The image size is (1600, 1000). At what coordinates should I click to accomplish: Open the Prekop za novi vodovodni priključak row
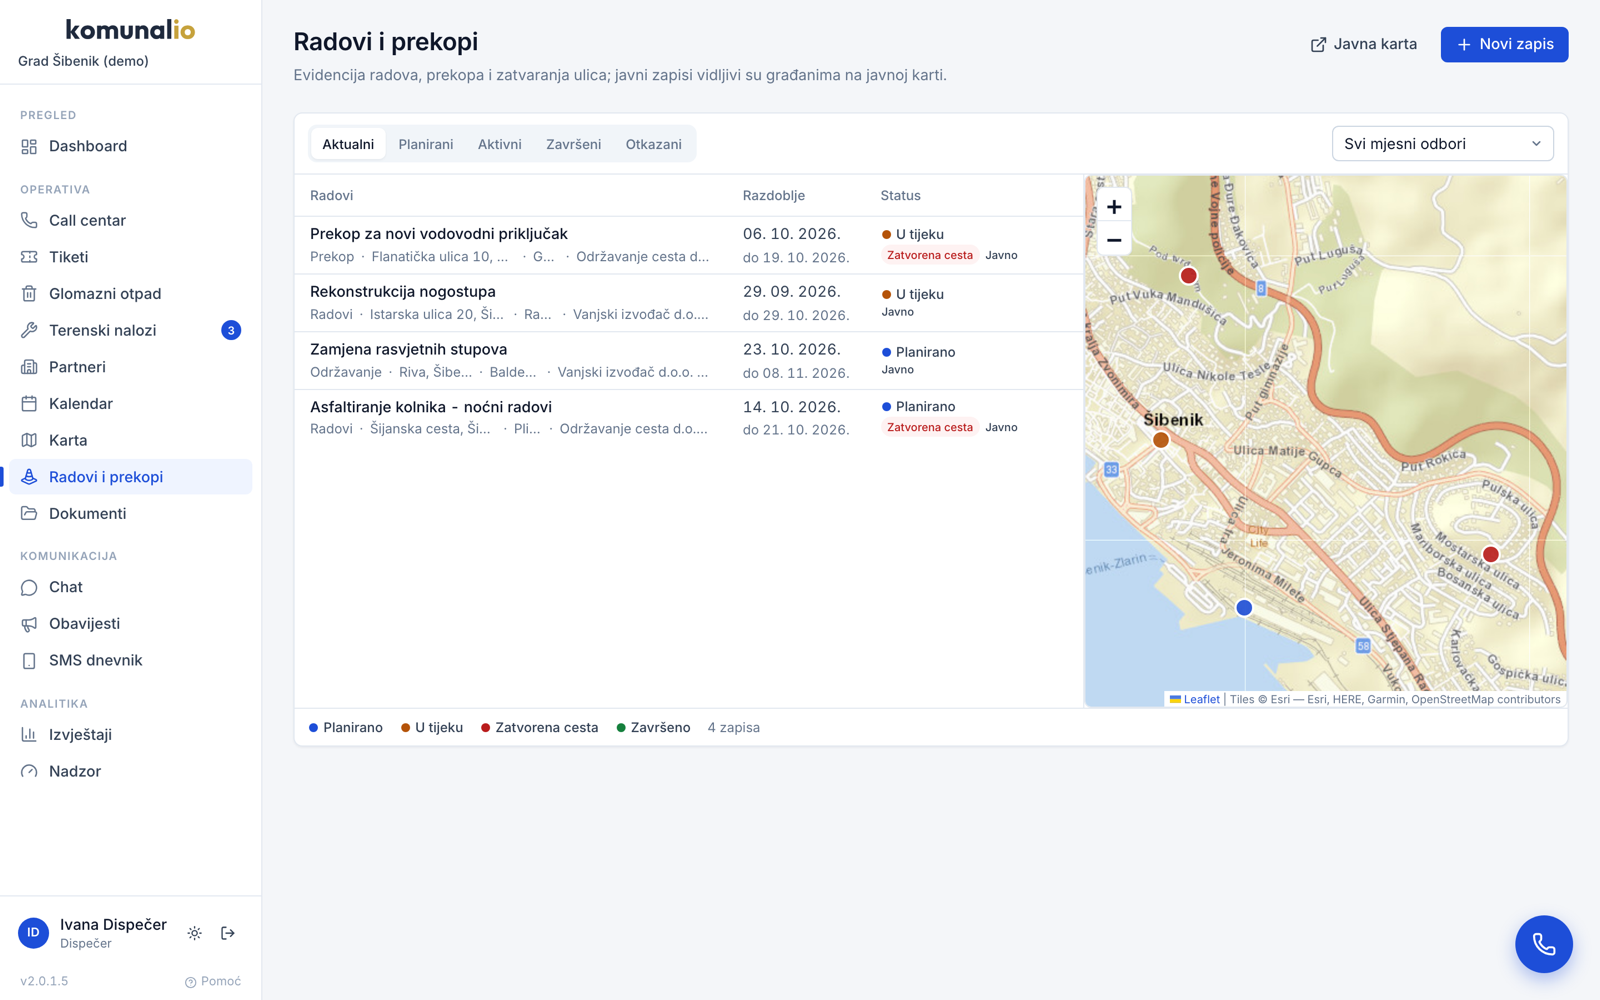coord(689,245)
